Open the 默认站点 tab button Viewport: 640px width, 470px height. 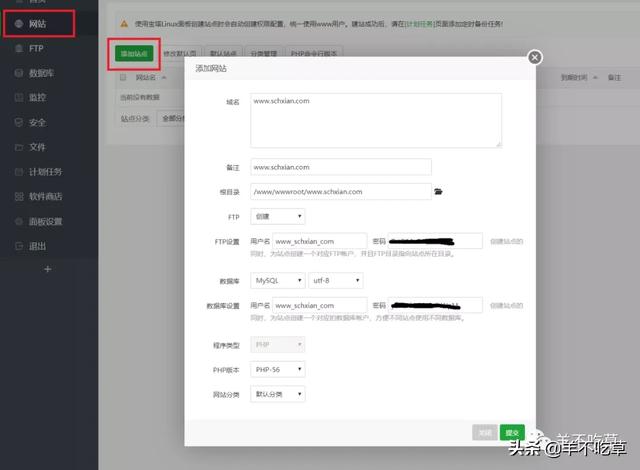pyautogui.click(x=223, y=53)
